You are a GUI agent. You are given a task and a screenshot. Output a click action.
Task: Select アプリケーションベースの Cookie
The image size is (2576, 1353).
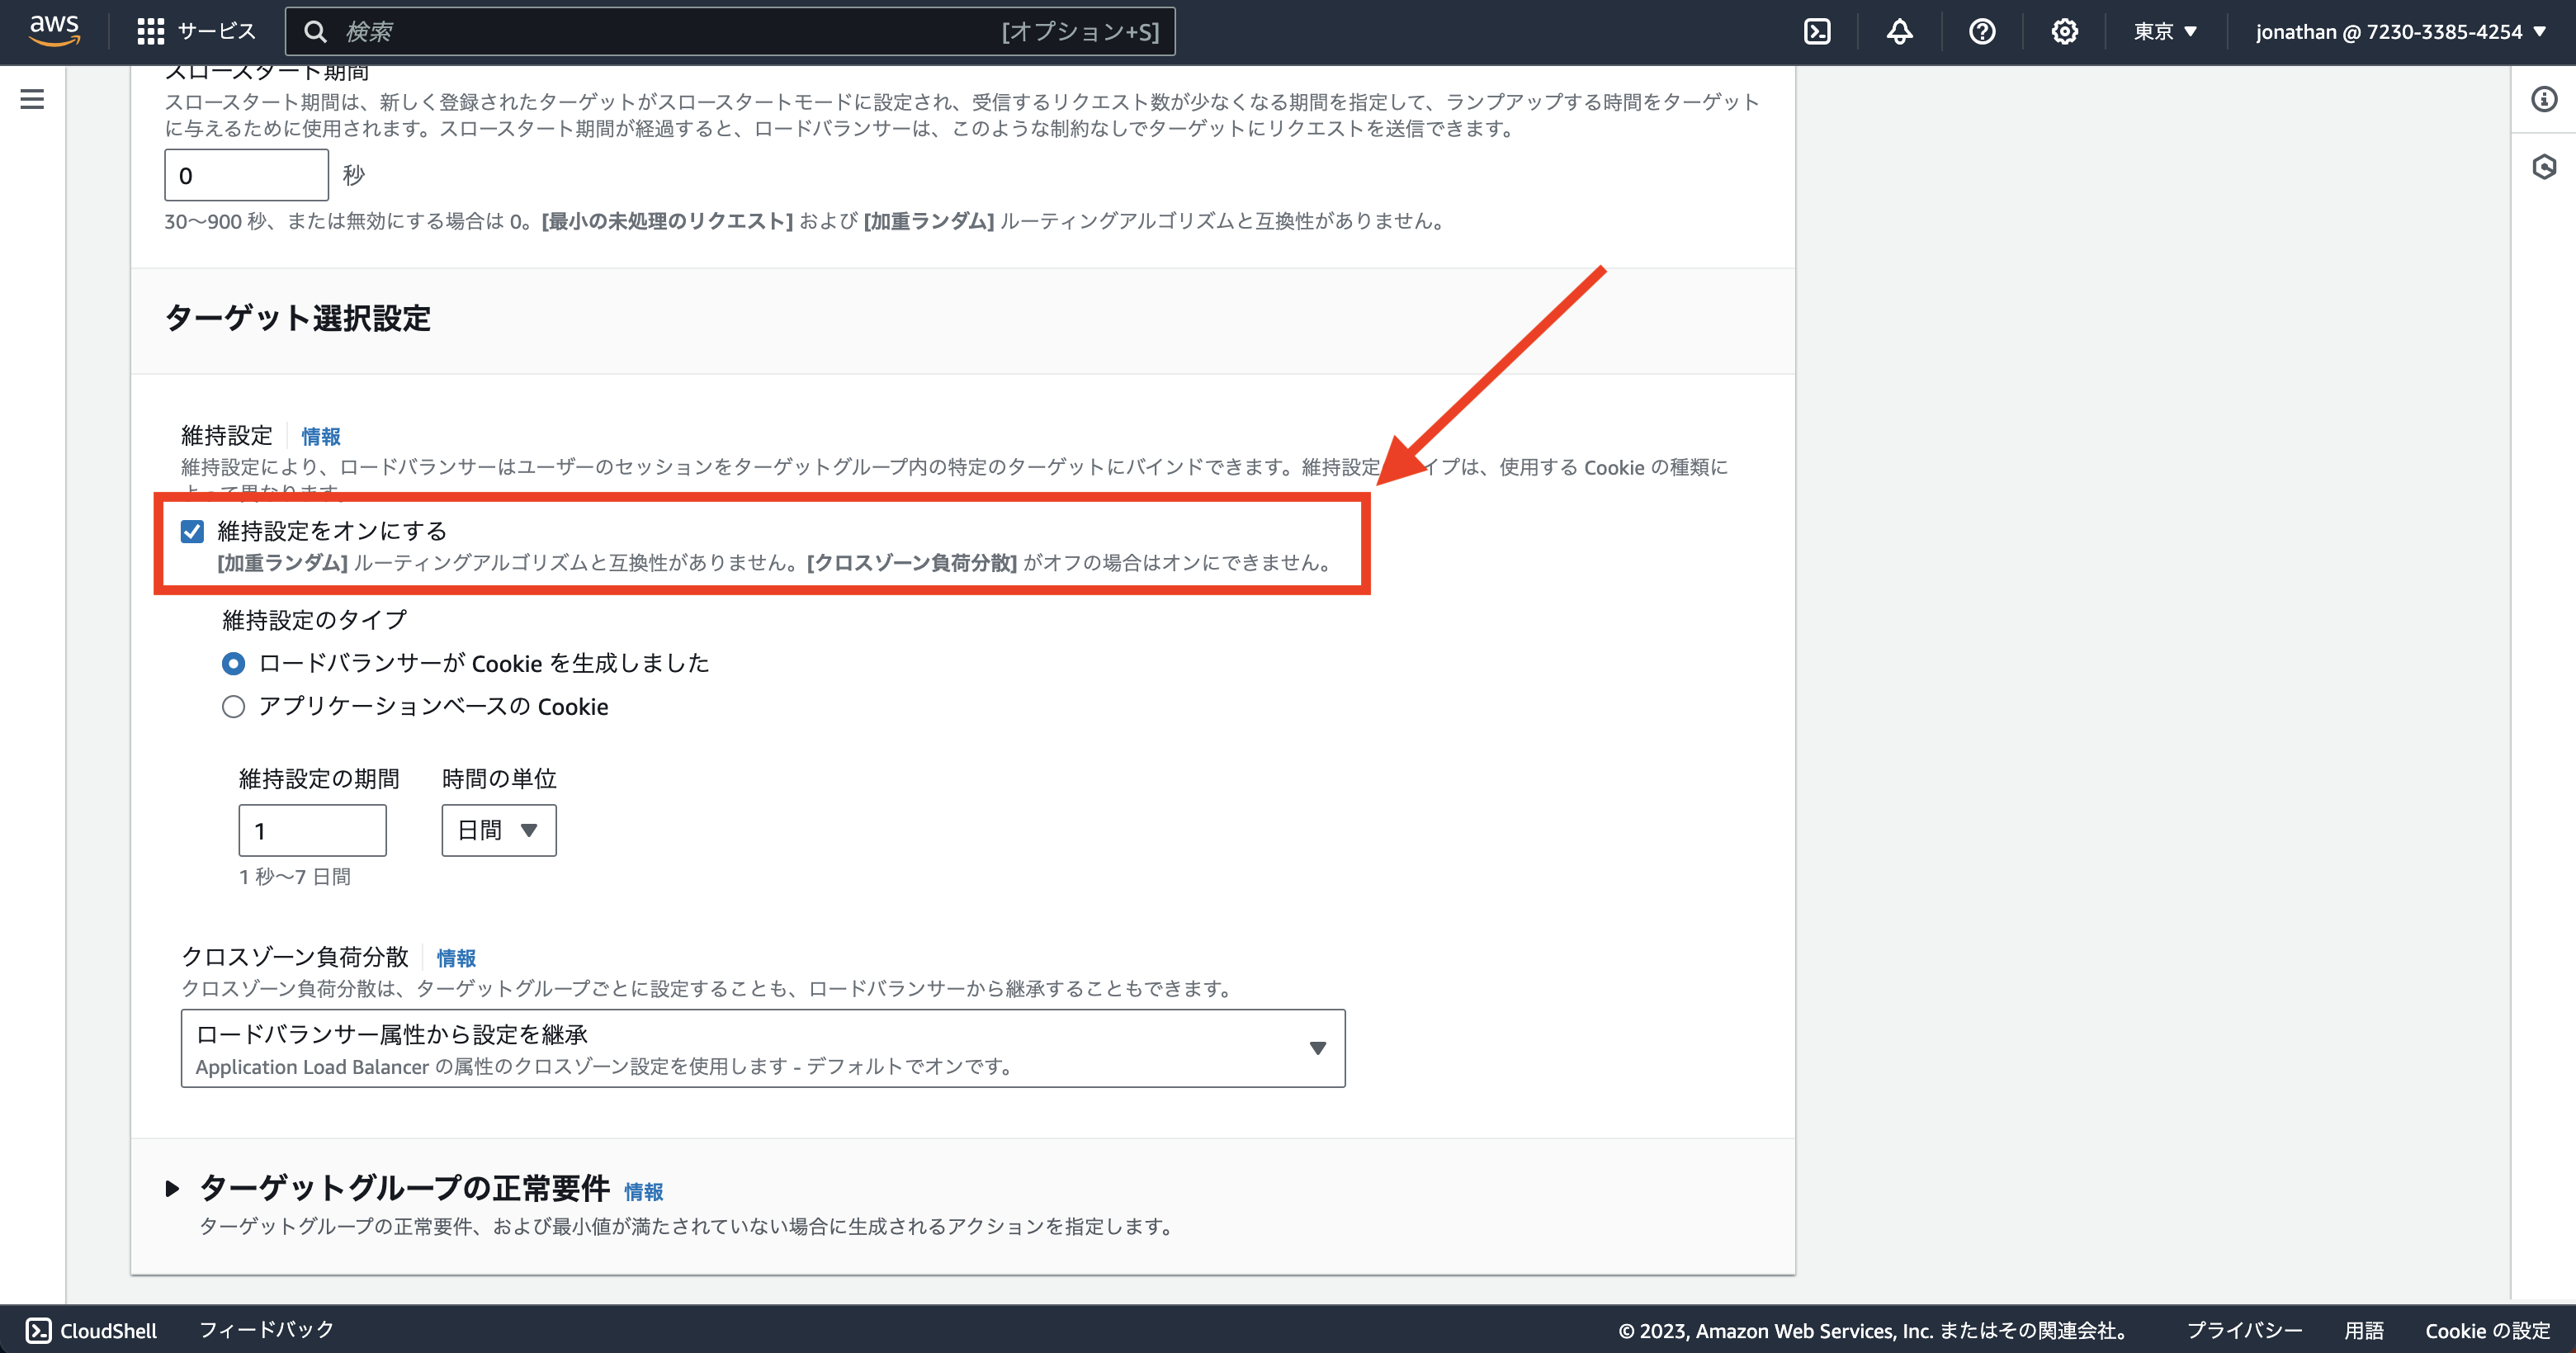click(233, 706)
